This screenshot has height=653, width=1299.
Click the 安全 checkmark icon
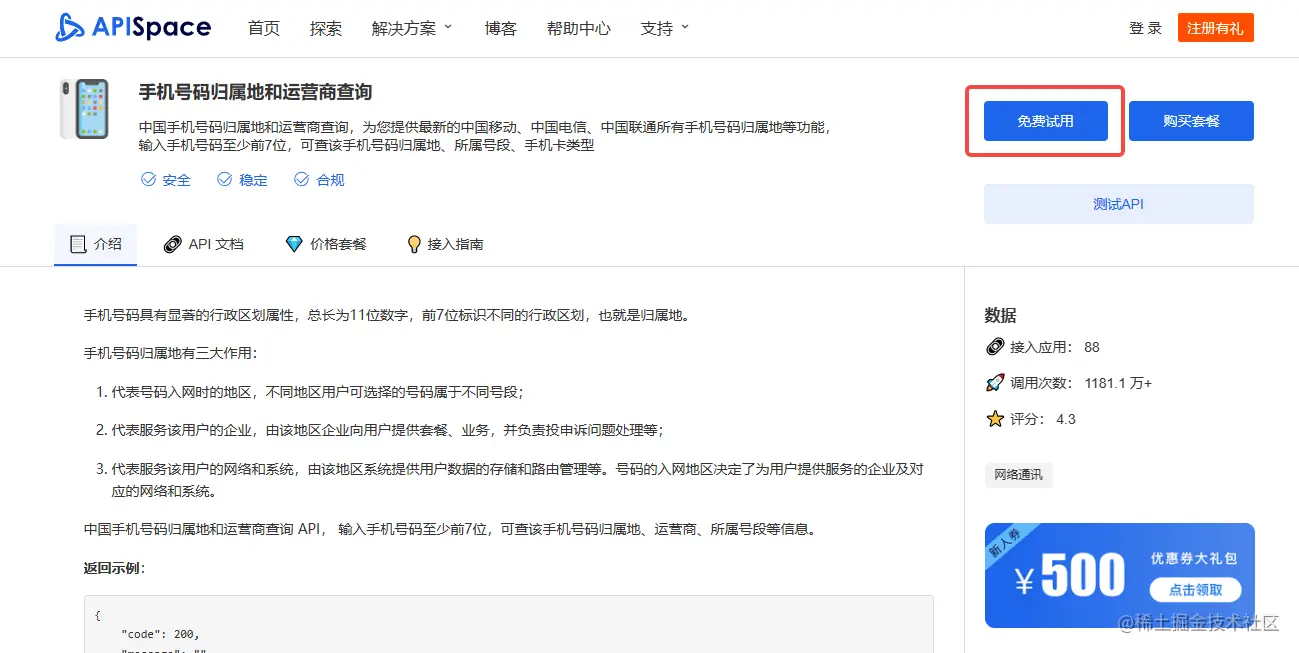point(148,180)
